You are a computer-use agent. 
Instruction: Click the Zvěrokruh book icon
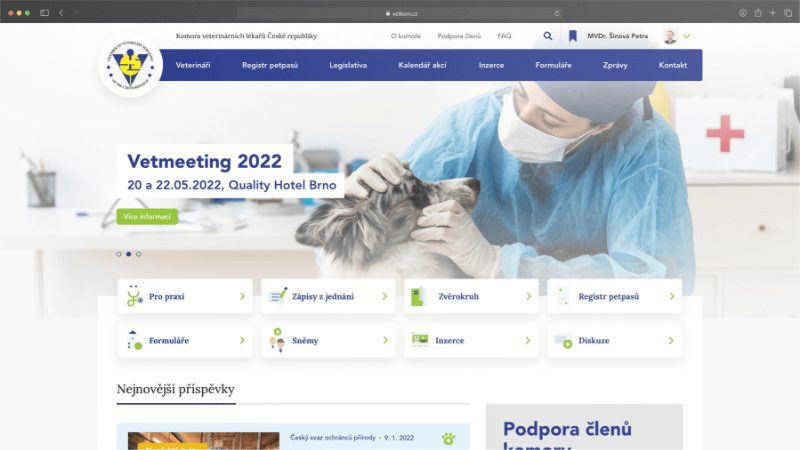coord(420,297)
